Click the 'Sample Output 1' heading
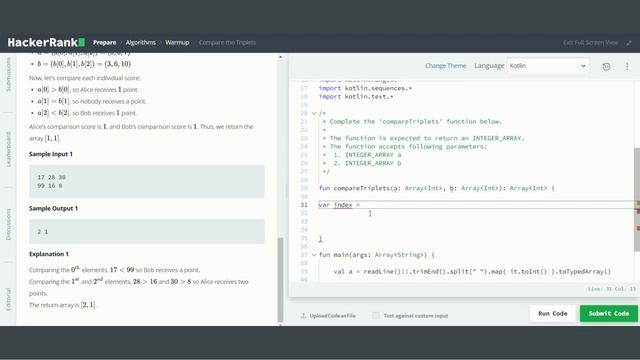Screen dimensions: 640x360 point(53,208)
